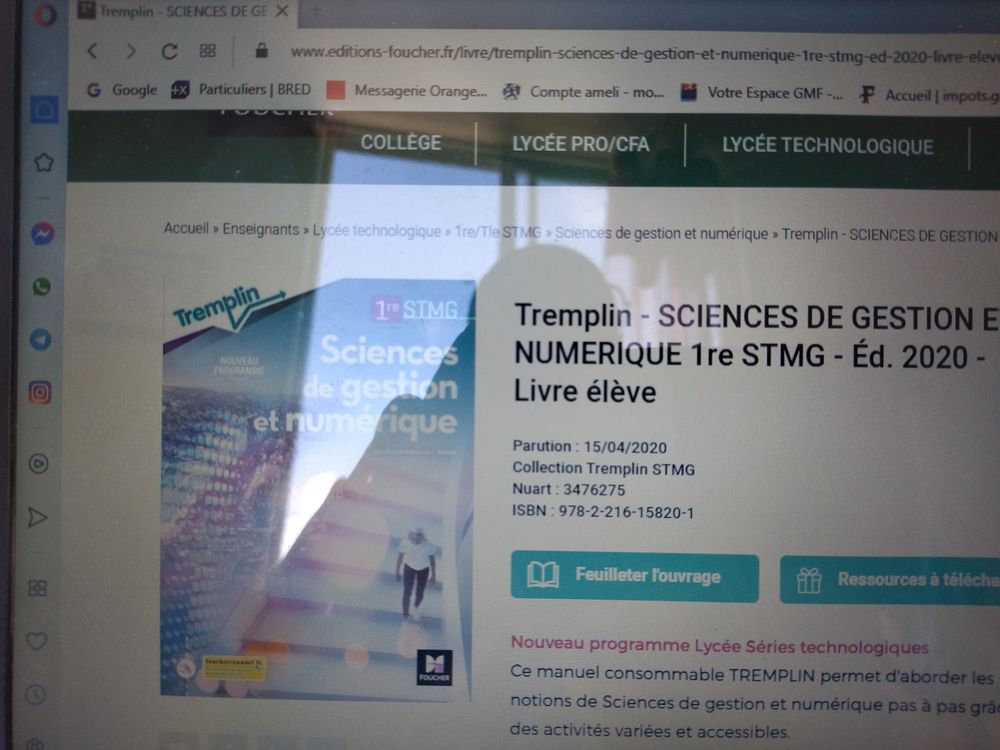Click the padlock site security icon
The height and width of the screenshot is (750, 1000).
pos(261,50)
